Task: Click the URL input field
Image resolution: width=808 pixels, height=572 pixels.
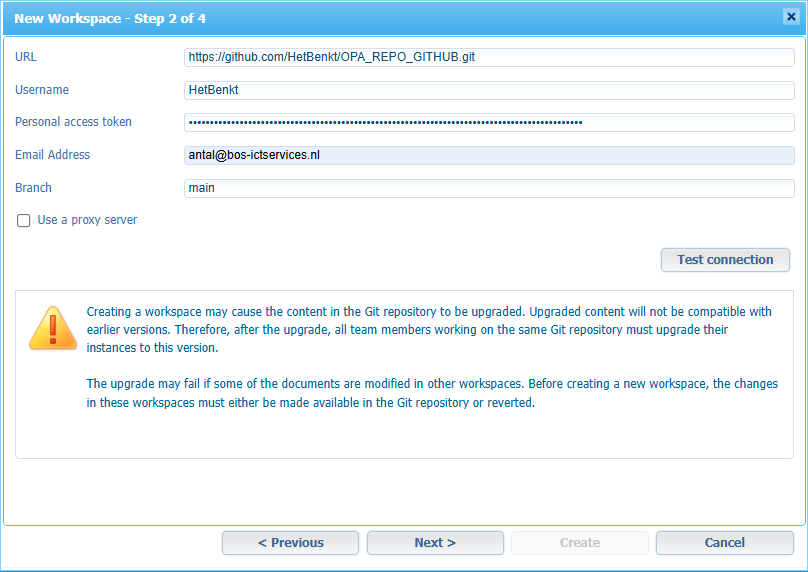Action: 489,57
